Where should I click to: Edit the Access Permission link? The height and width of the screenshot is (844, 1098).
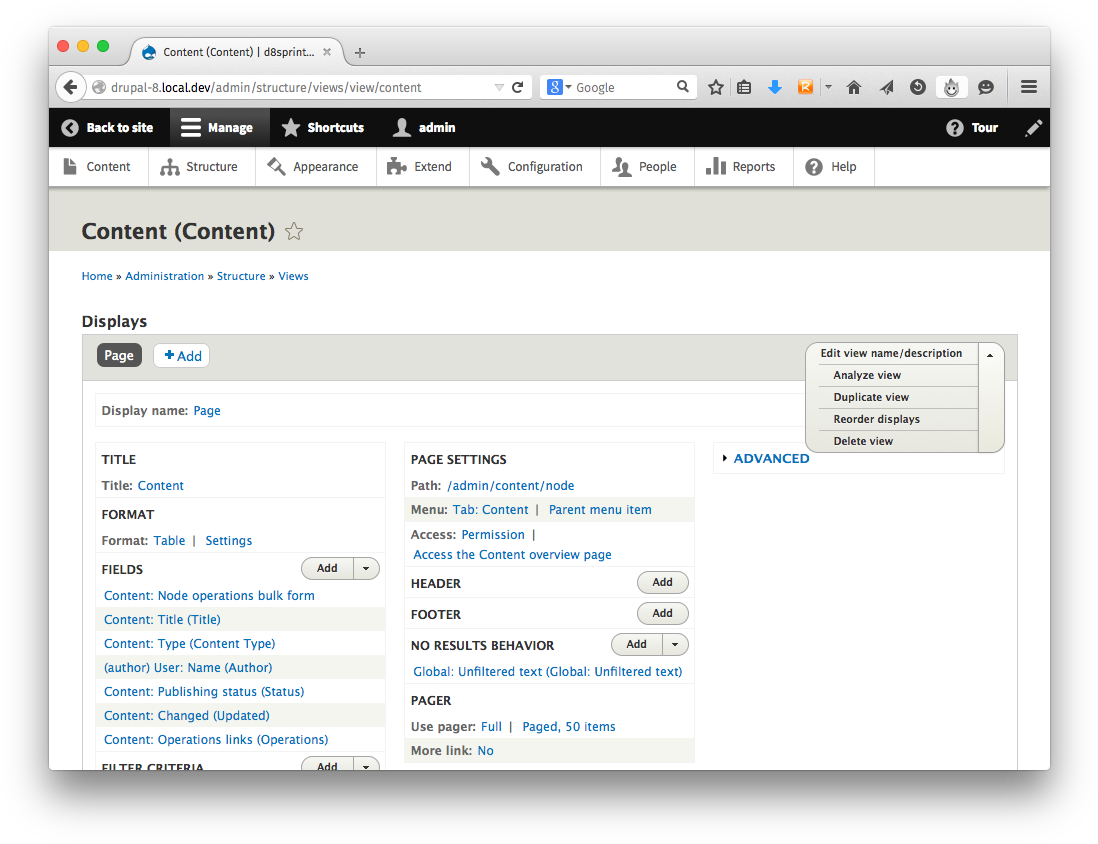click(493, 534)
